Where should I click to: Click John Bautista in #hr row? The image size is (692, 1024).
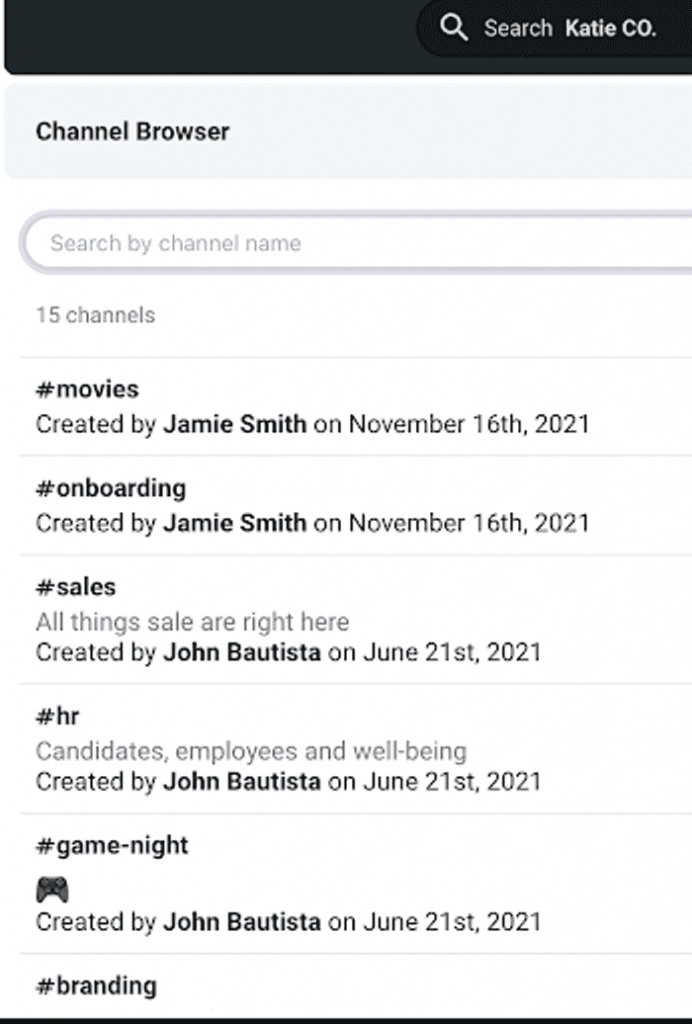pos(242,781)
